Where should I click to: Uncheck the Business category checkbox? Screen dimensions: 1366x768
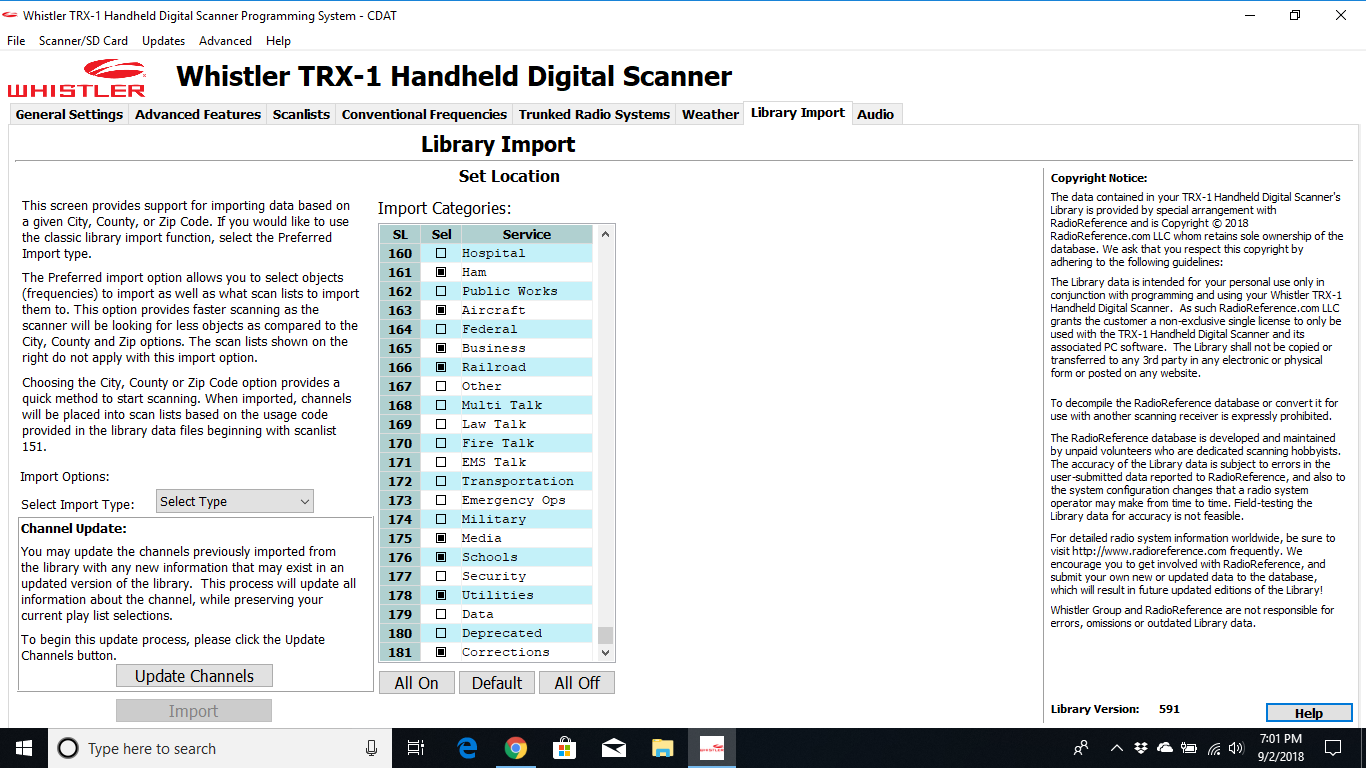click(x=441, y=348)
